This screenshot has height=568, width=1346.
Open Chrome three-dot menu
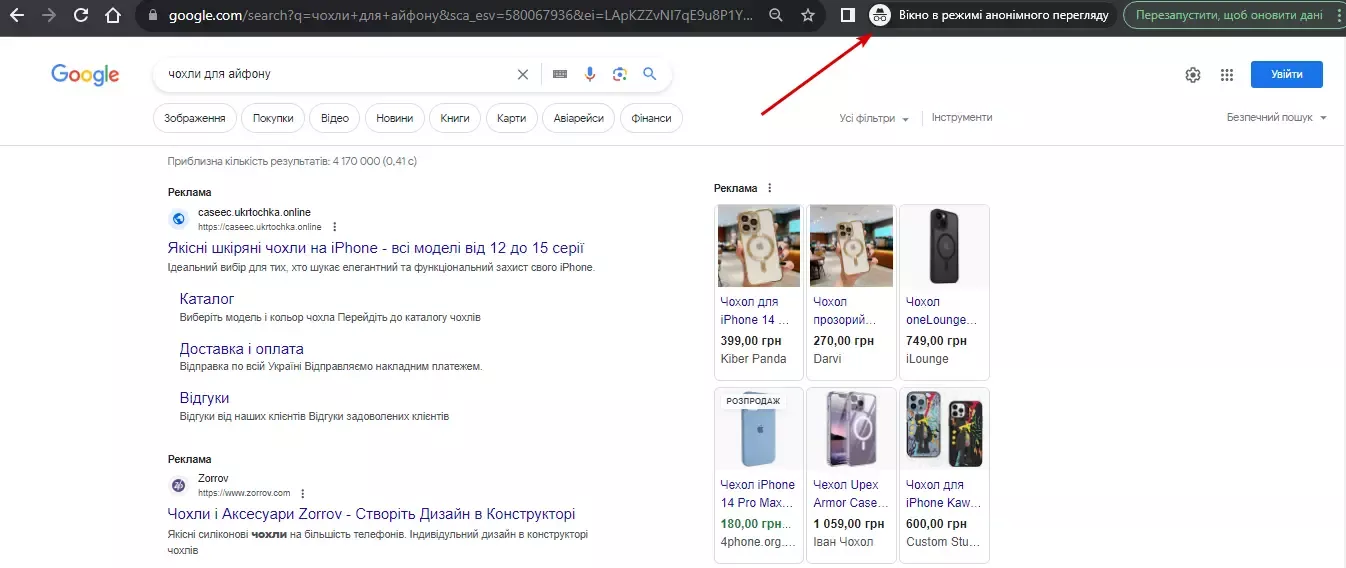tap(1338, 16)
